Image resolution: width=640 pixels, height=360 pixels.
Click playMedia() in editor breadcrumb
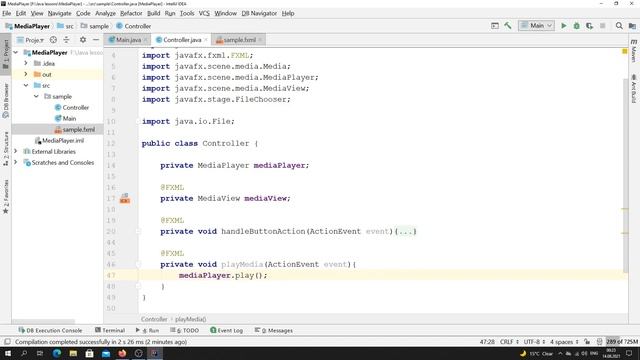click(x=191, y=319)
